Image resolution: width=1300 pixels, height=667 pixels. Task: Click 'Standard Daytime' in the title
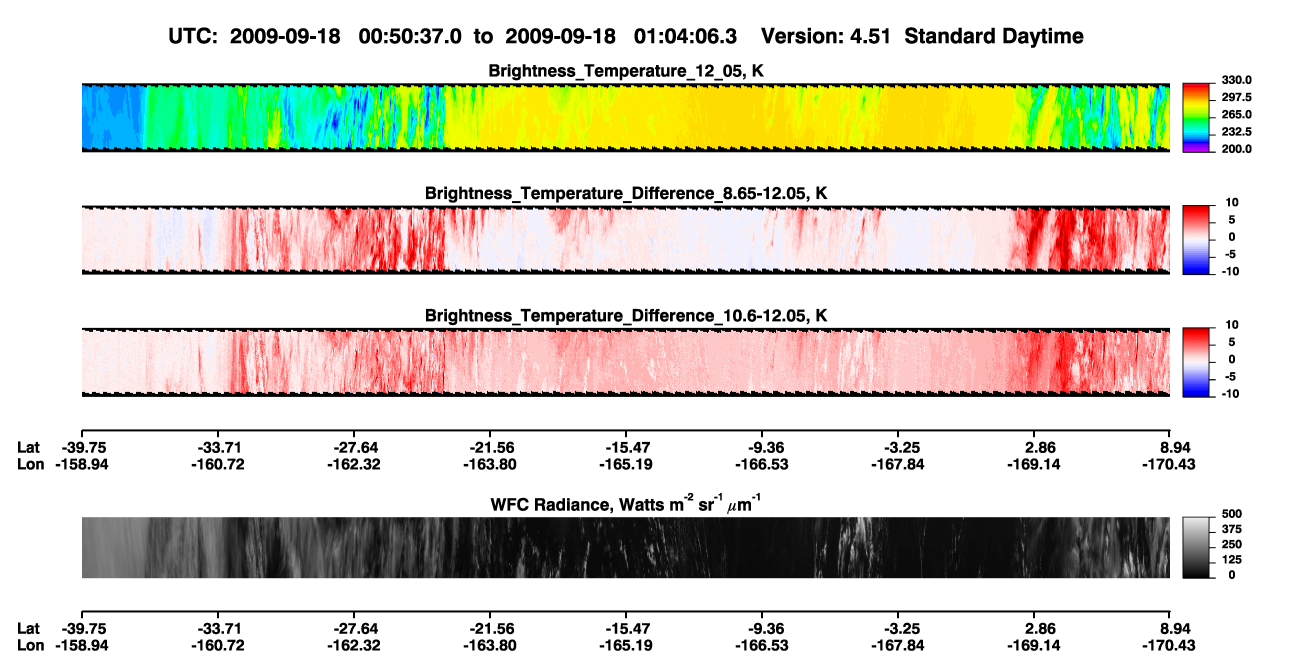tap(995, 36)
